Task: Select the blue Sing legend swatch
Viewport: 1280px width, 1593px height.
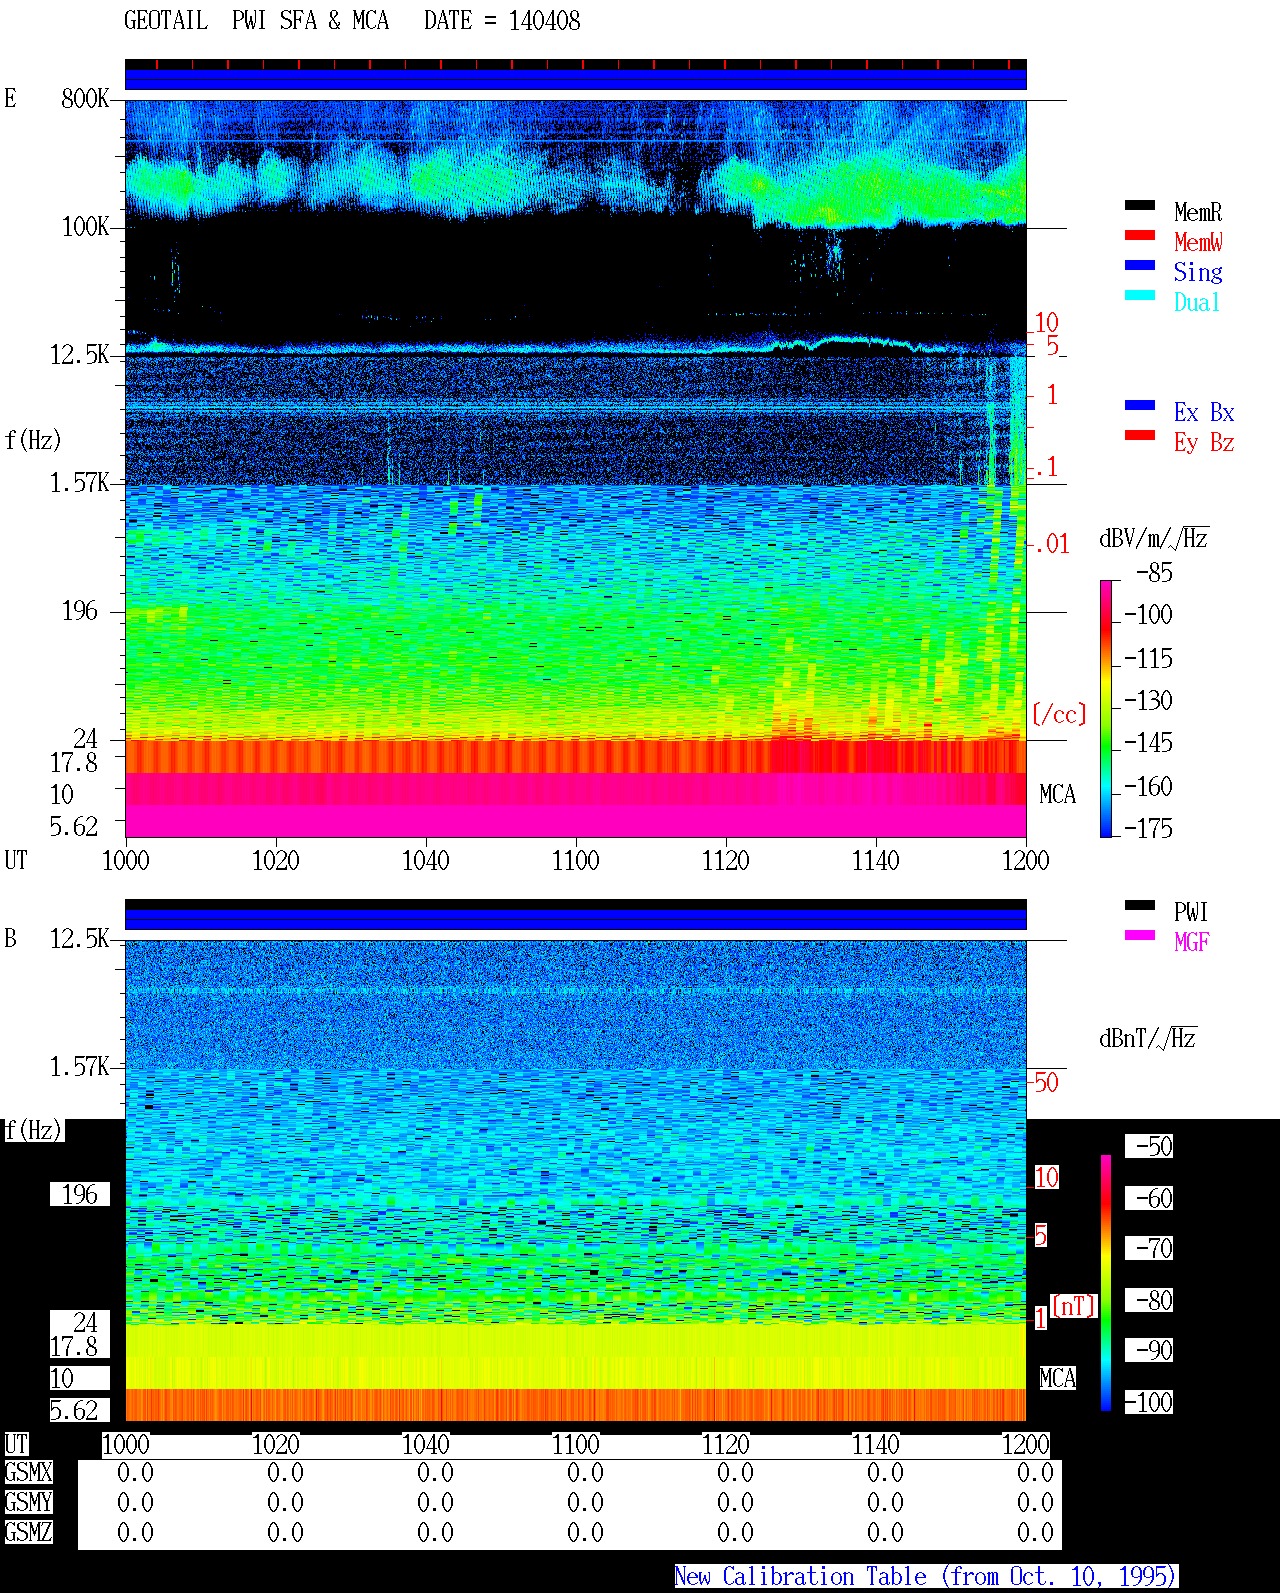Action: (x=1140, y=266)
